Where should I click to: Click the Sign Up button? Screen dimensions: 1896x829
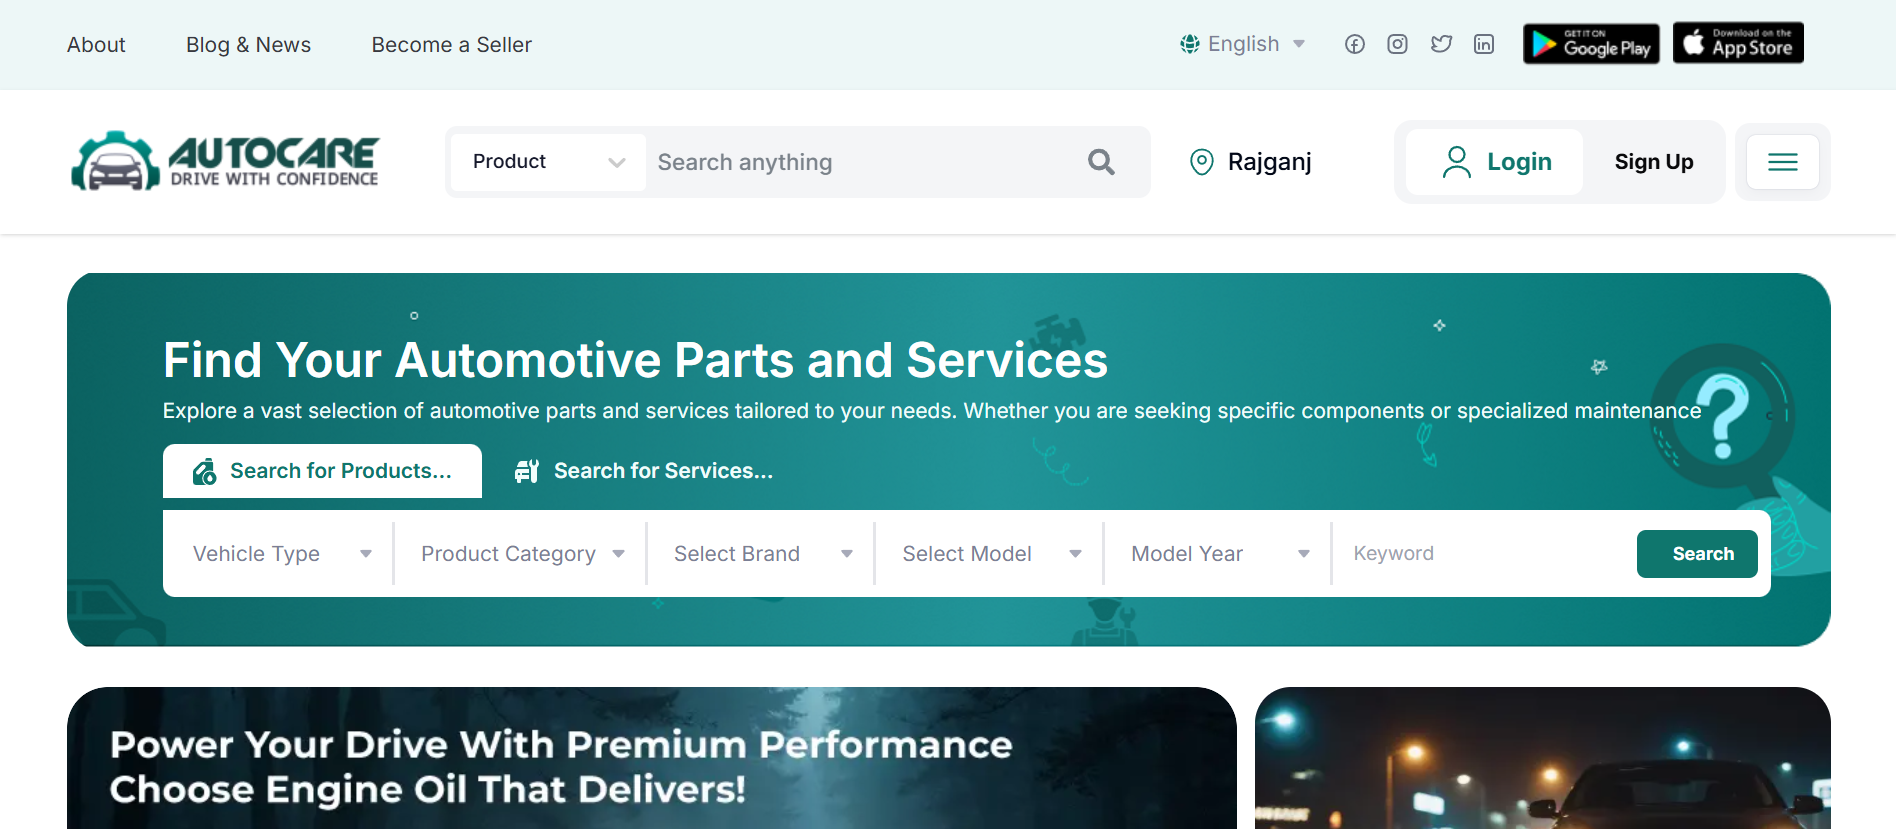click(x=1654, y=162)
